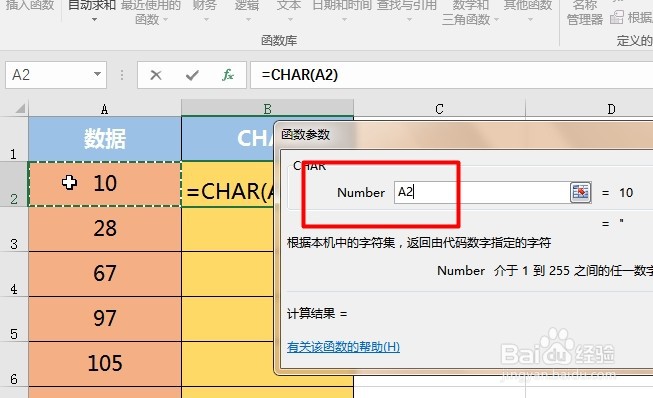This screenshot has height=398, width=653.
Task: Click cell containing 67
Action: pyautogui.click(x=105, y=274)
